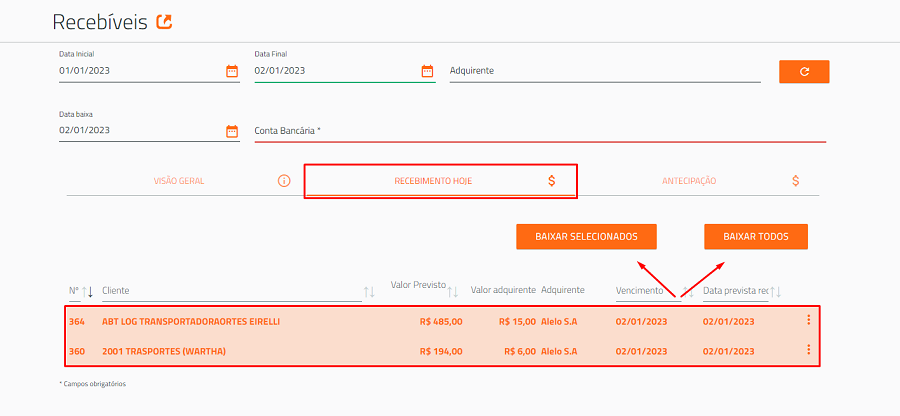Click the info icon beside Visão Geral
Image resolution: width=900 pixels, height=416 pixels.
pos(284,181)
